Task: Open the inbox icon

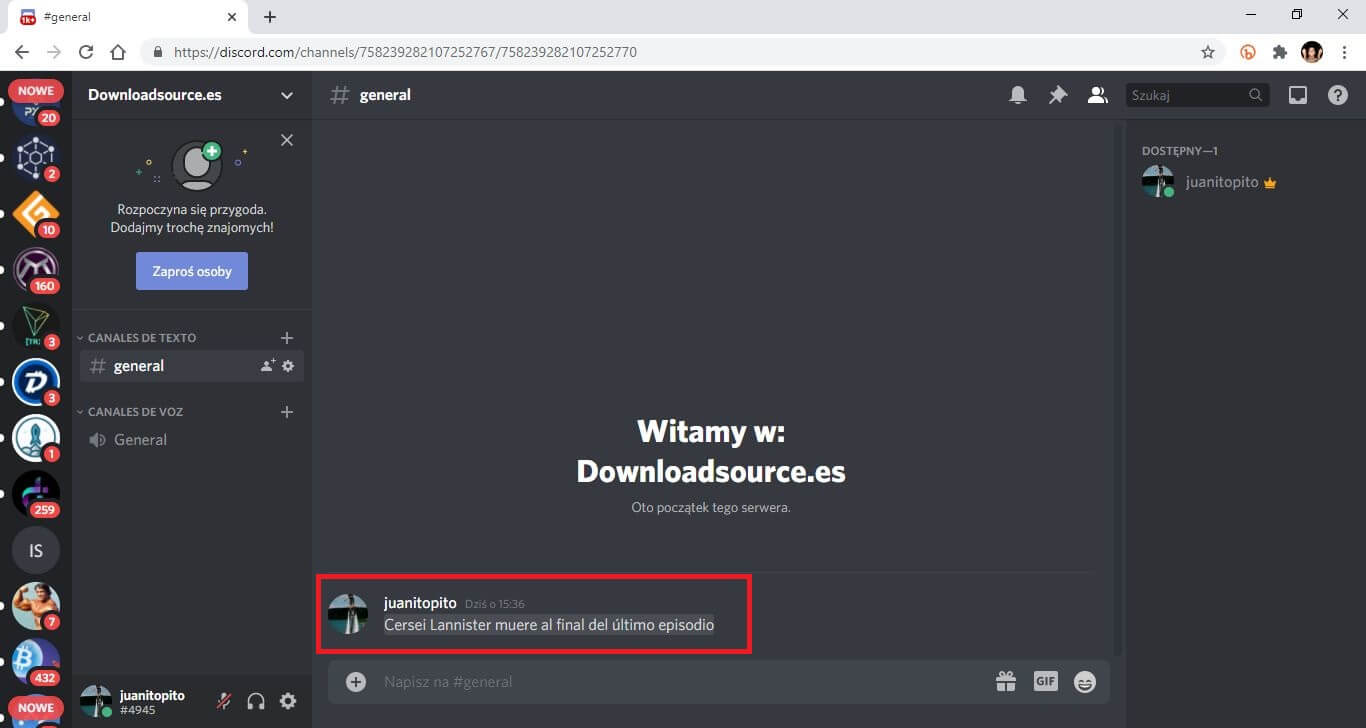Action: 1297,95
